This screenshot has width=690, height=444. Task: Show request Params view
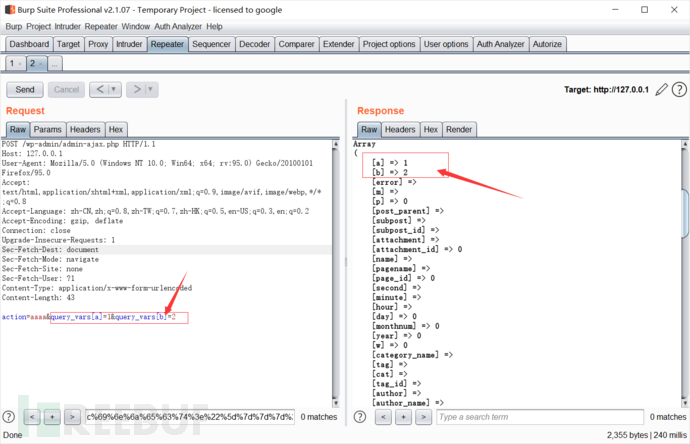tap(47, 129)
